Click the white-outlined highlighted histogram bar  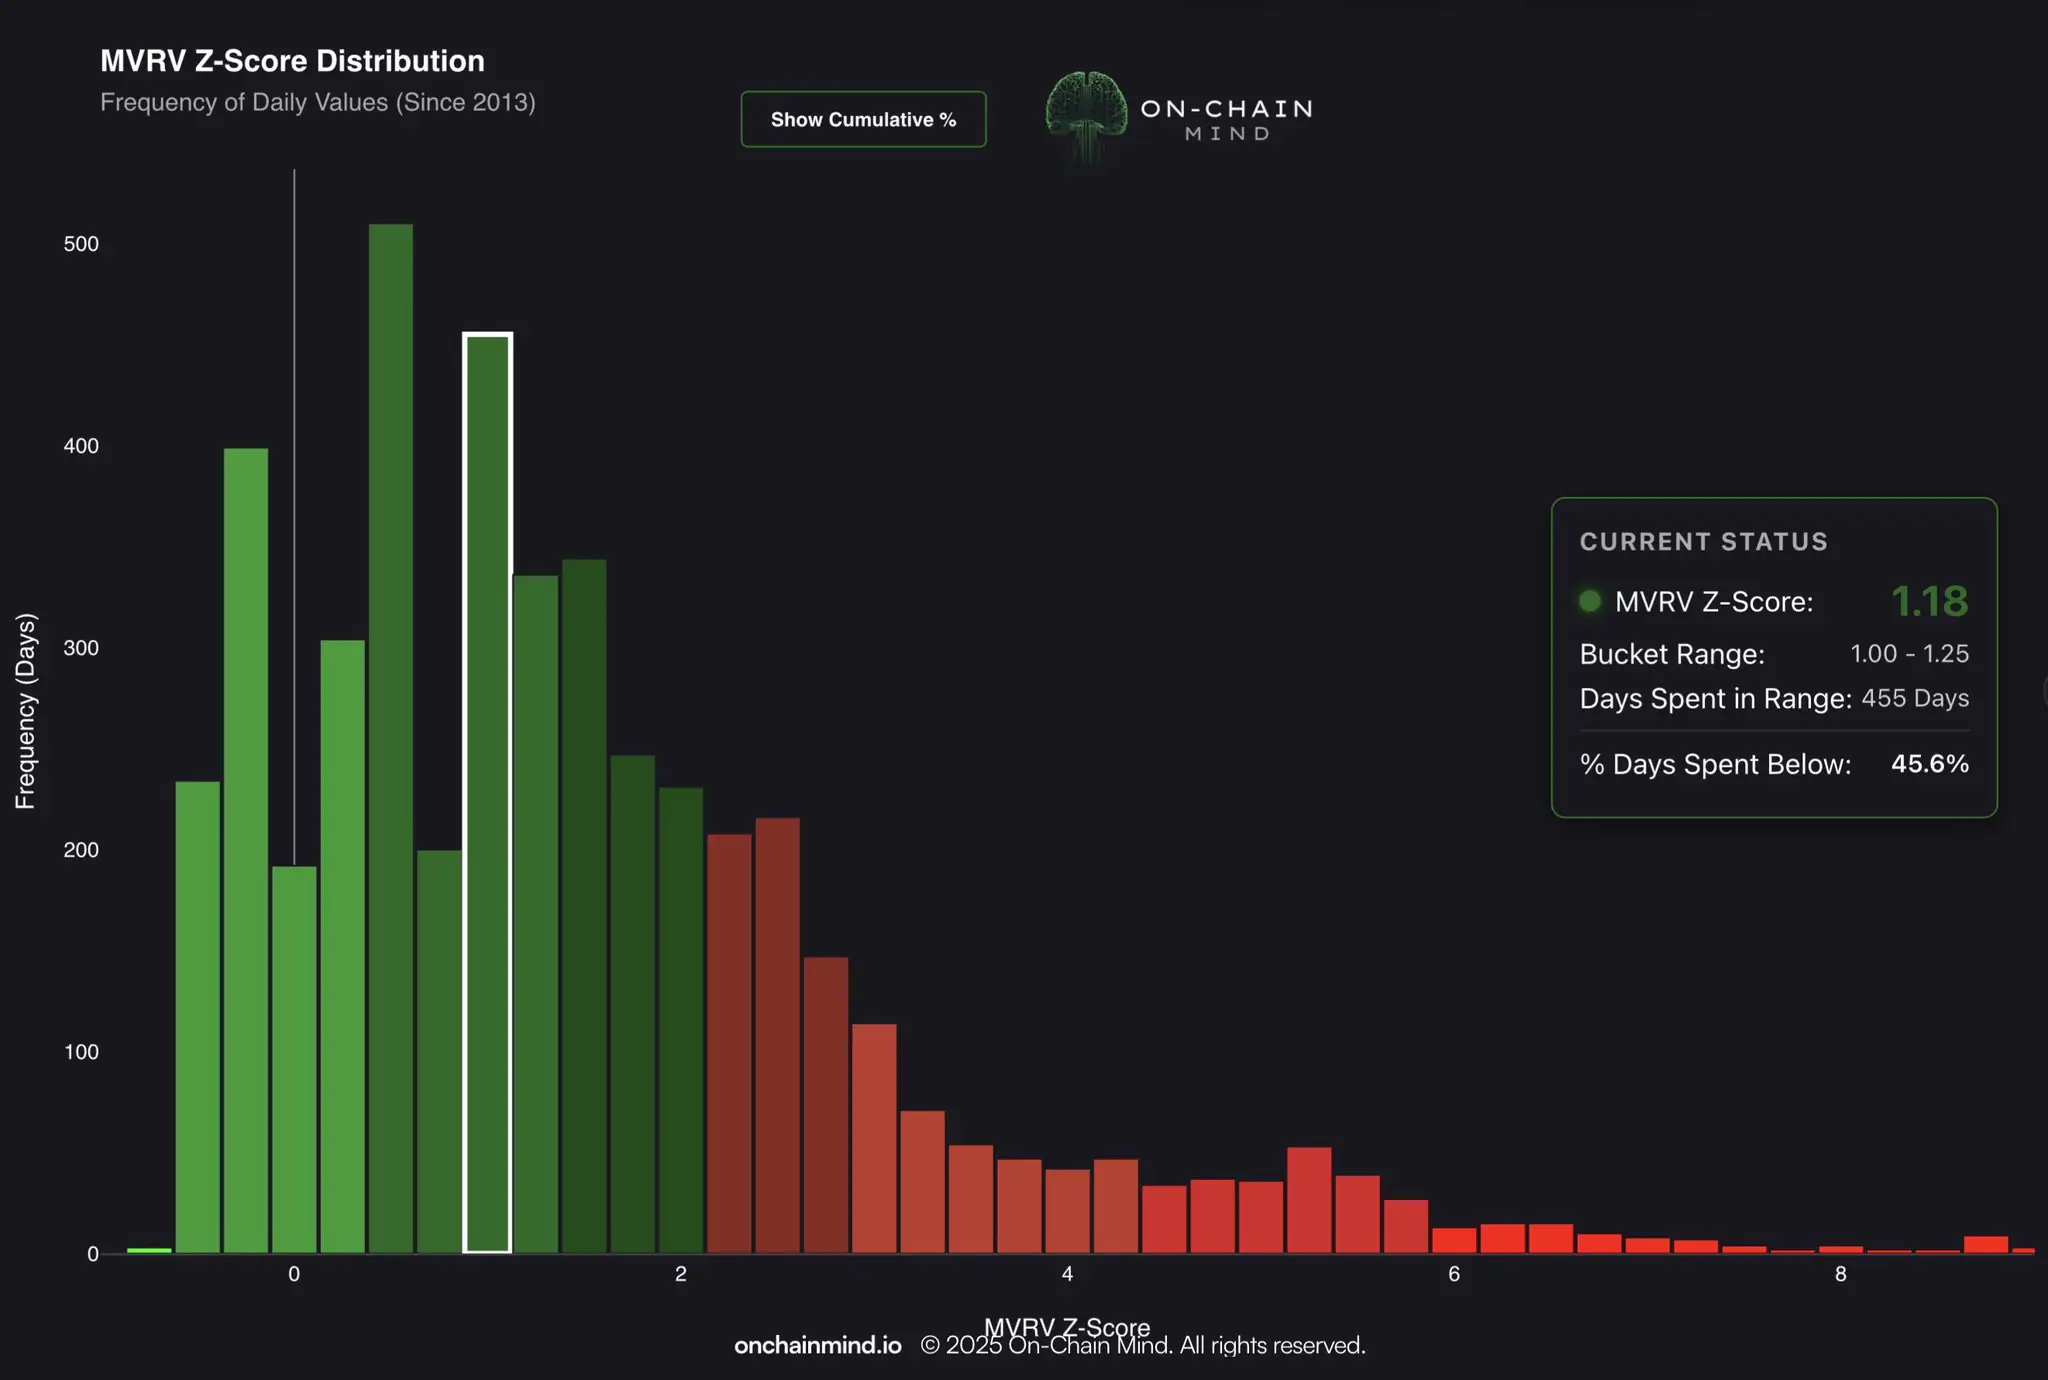(488, 792)
